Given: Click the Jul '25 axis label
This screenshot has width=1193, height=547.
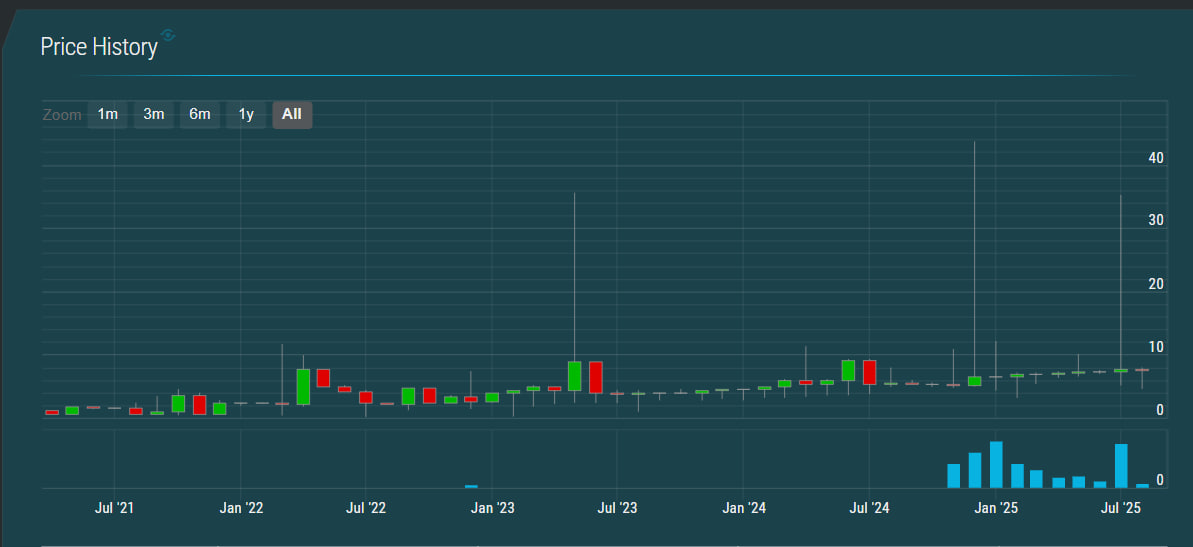Looking at the screenshot, I should coord(1121,507).
